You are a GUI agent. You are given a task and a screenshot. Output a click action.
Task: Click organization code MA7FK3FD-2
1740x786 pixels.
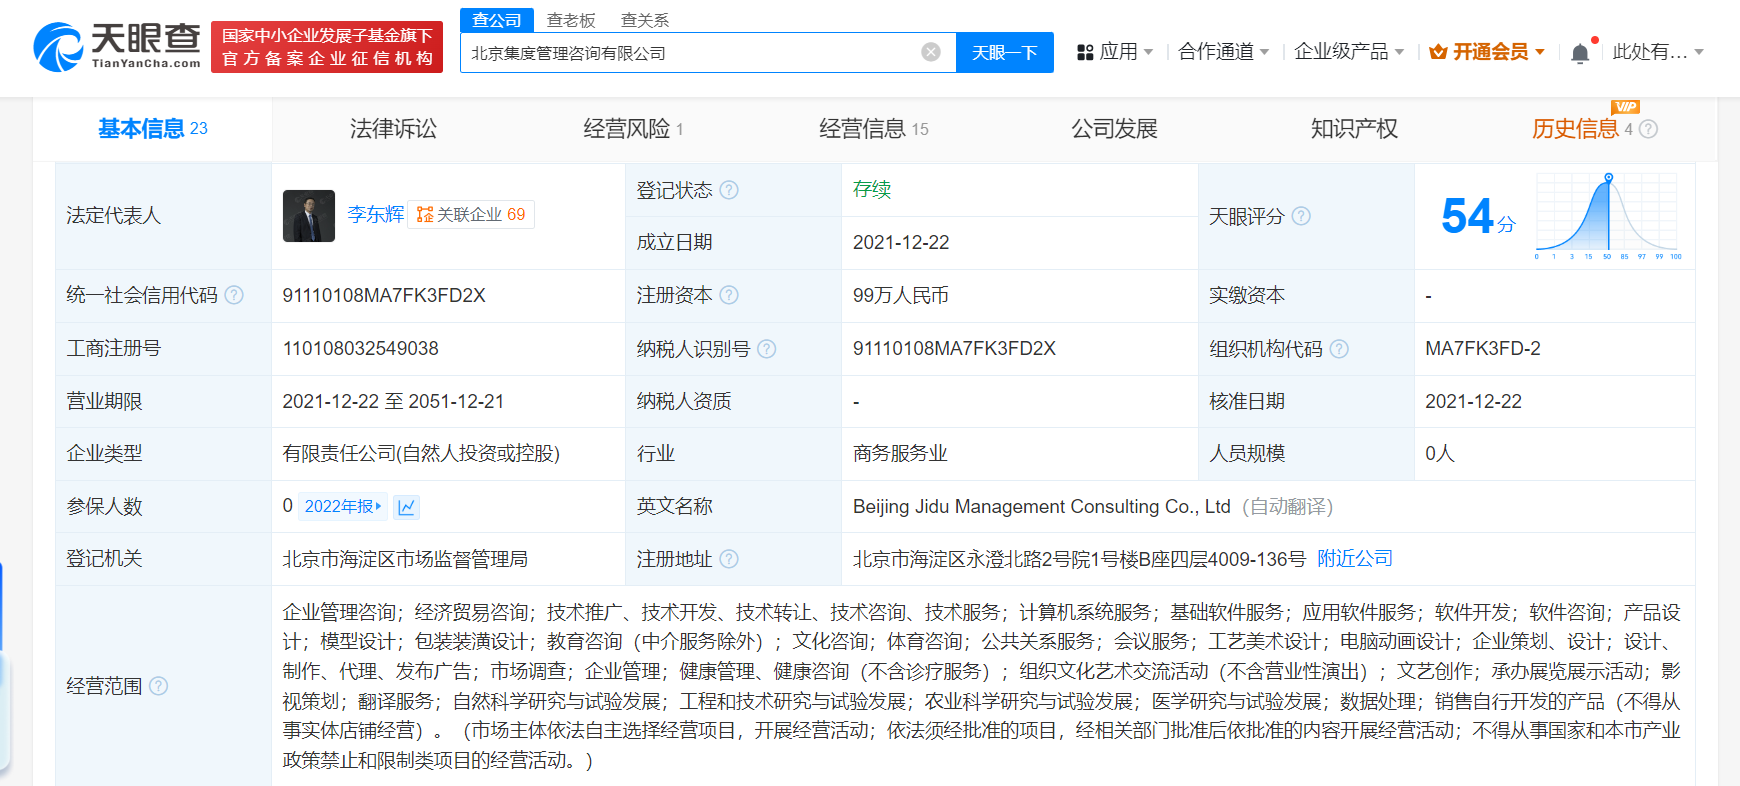[x=1483, y=349]
